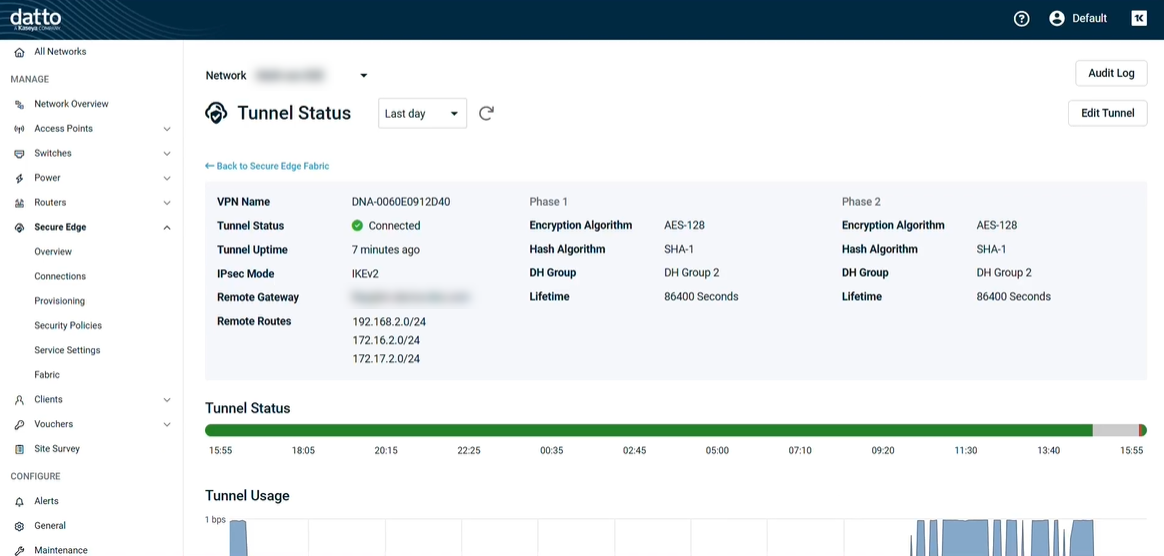Click the help question mark icon
The image size is (1164, 556).
pos(1021,18)
